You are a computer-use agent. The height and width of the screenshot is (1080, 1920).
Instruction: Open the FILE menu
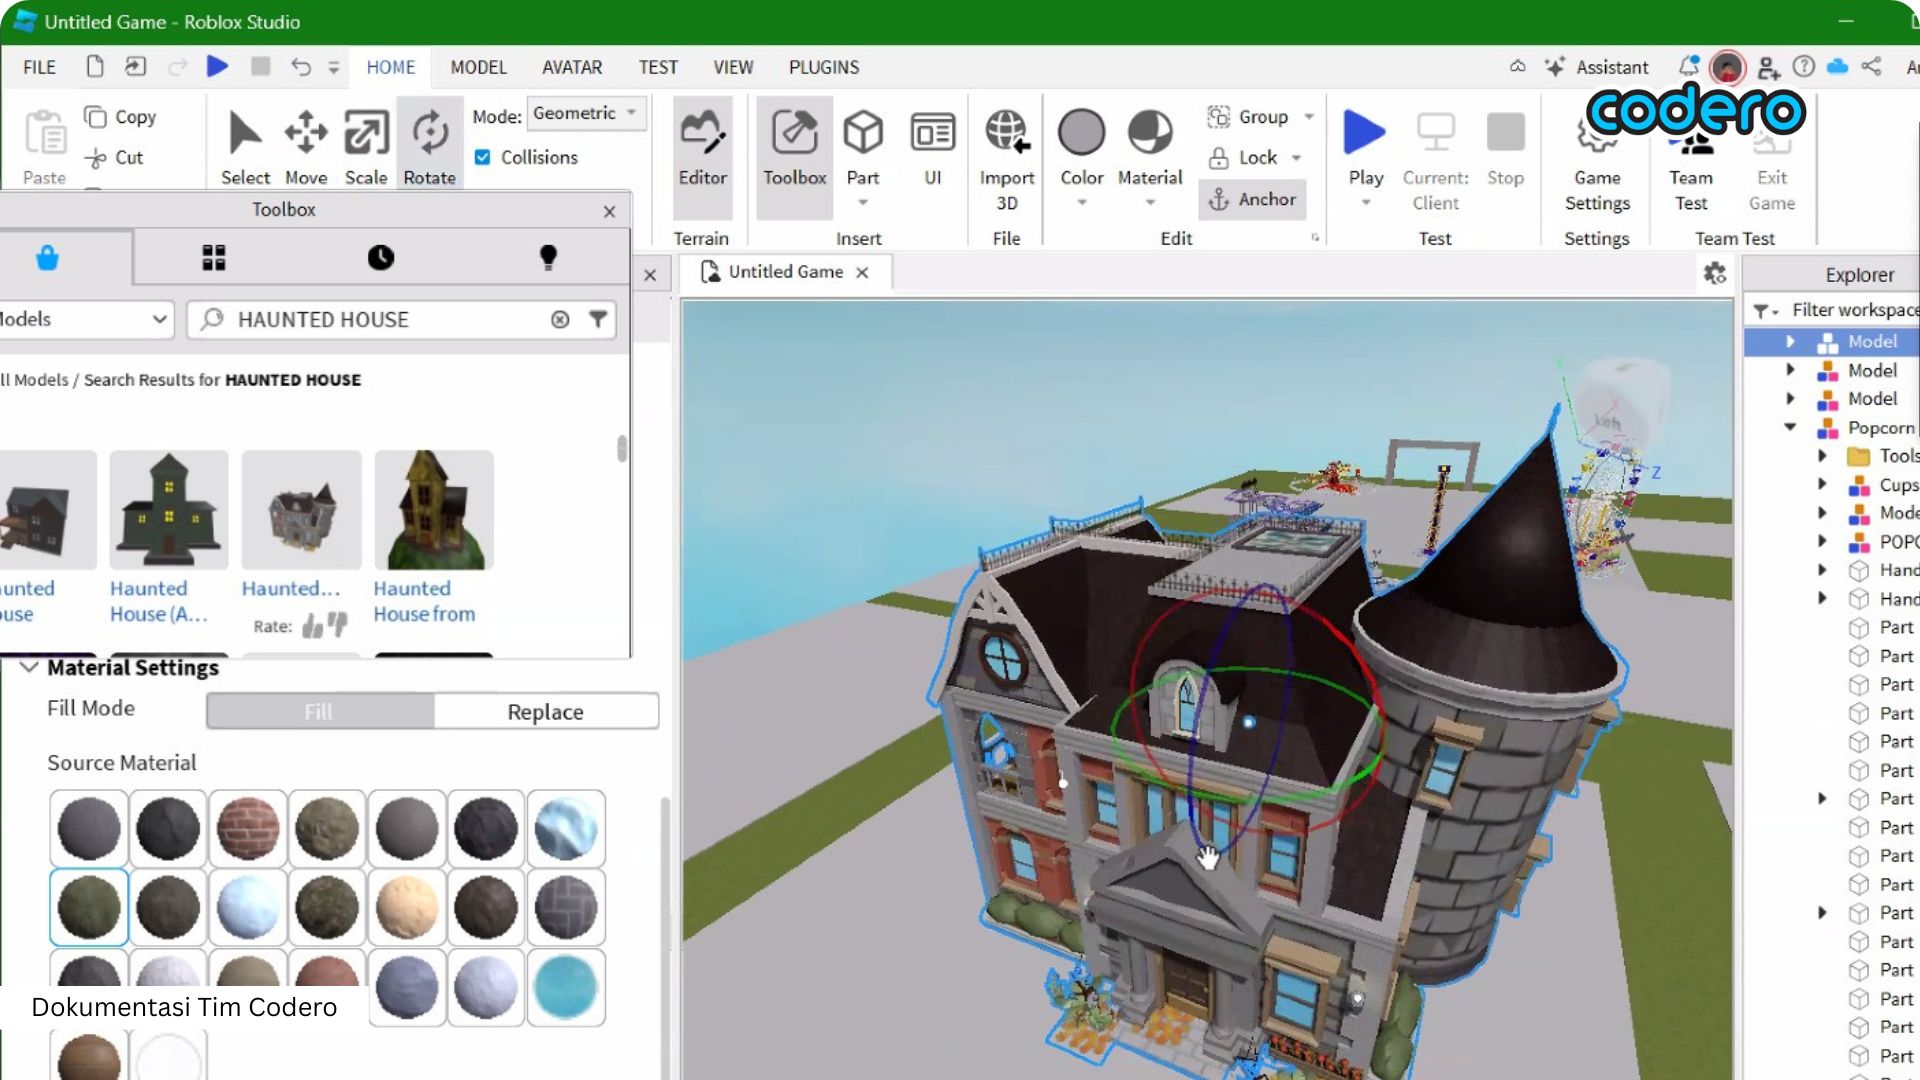pos(39,67)
